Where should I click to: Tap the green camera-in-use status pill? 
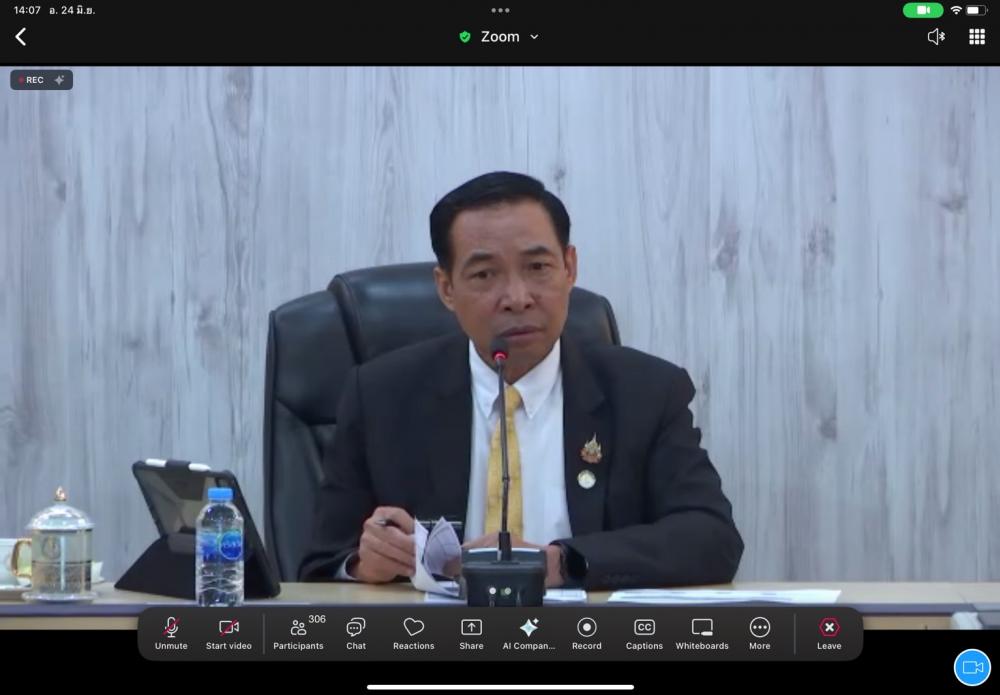click(923, 10)
